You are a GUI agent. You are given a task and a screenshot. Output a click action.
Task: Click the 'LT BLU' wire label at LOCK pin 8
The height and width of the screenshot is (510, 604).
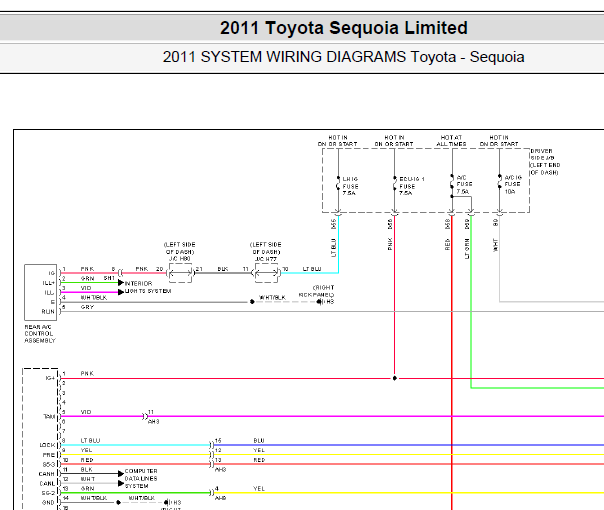[90, 441]
